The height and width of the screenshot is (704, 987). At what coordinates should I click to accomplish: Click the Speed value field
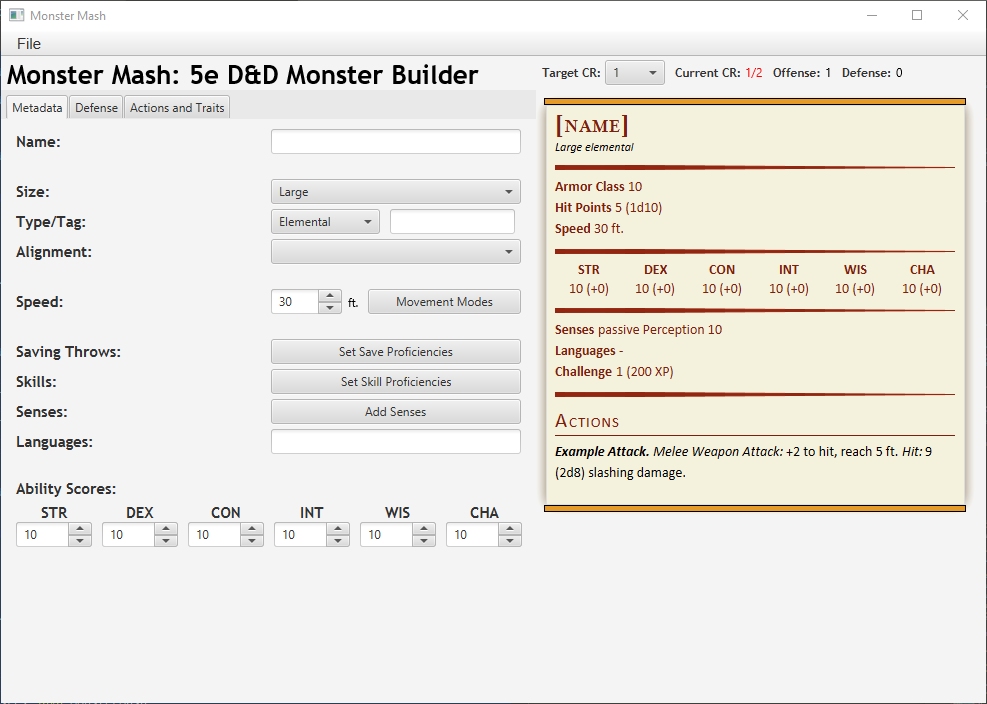pos(295,302)
